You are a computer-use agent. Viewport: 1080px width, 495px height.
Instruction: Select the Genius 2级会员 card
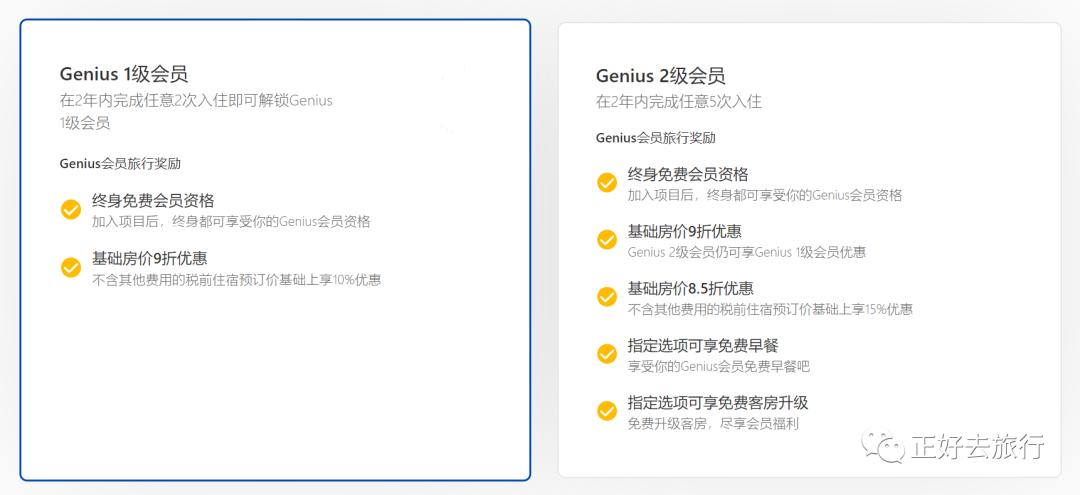tap(809, 250)
